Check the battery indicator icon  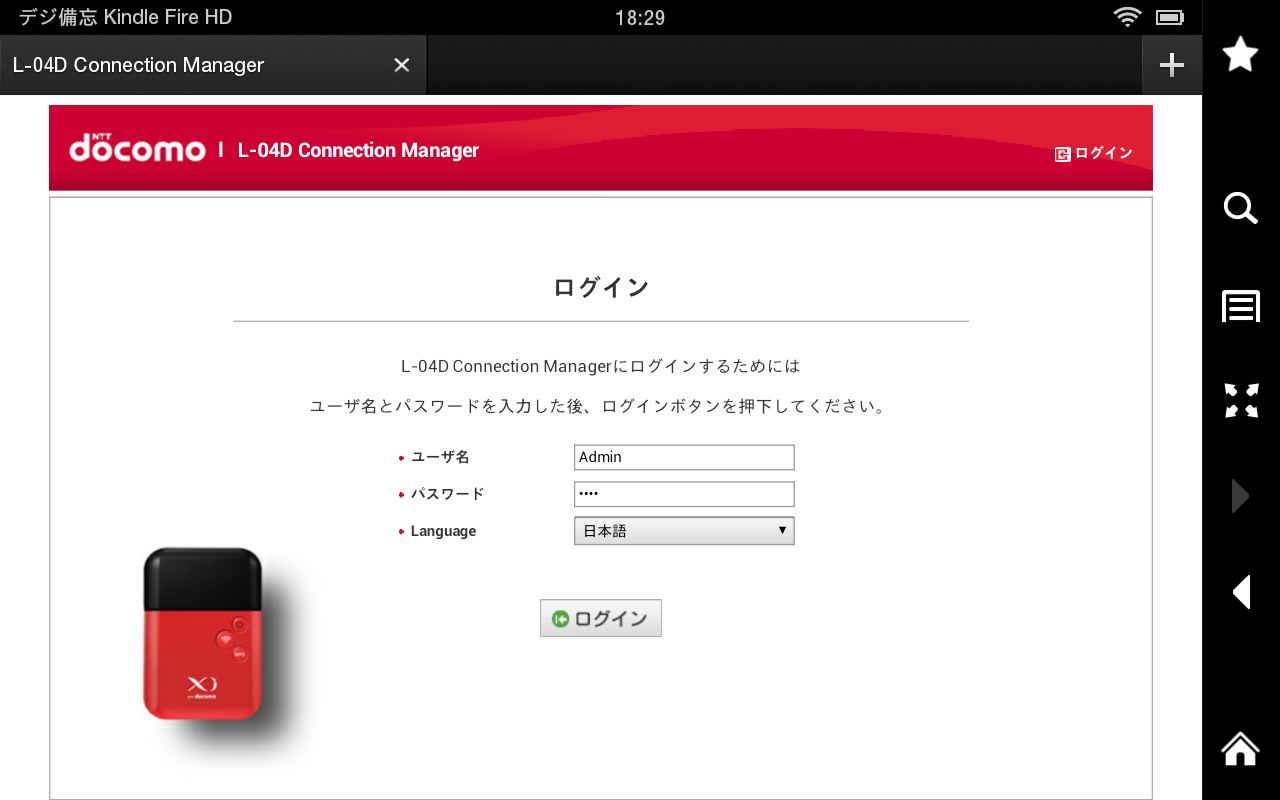pos(1169,17)
